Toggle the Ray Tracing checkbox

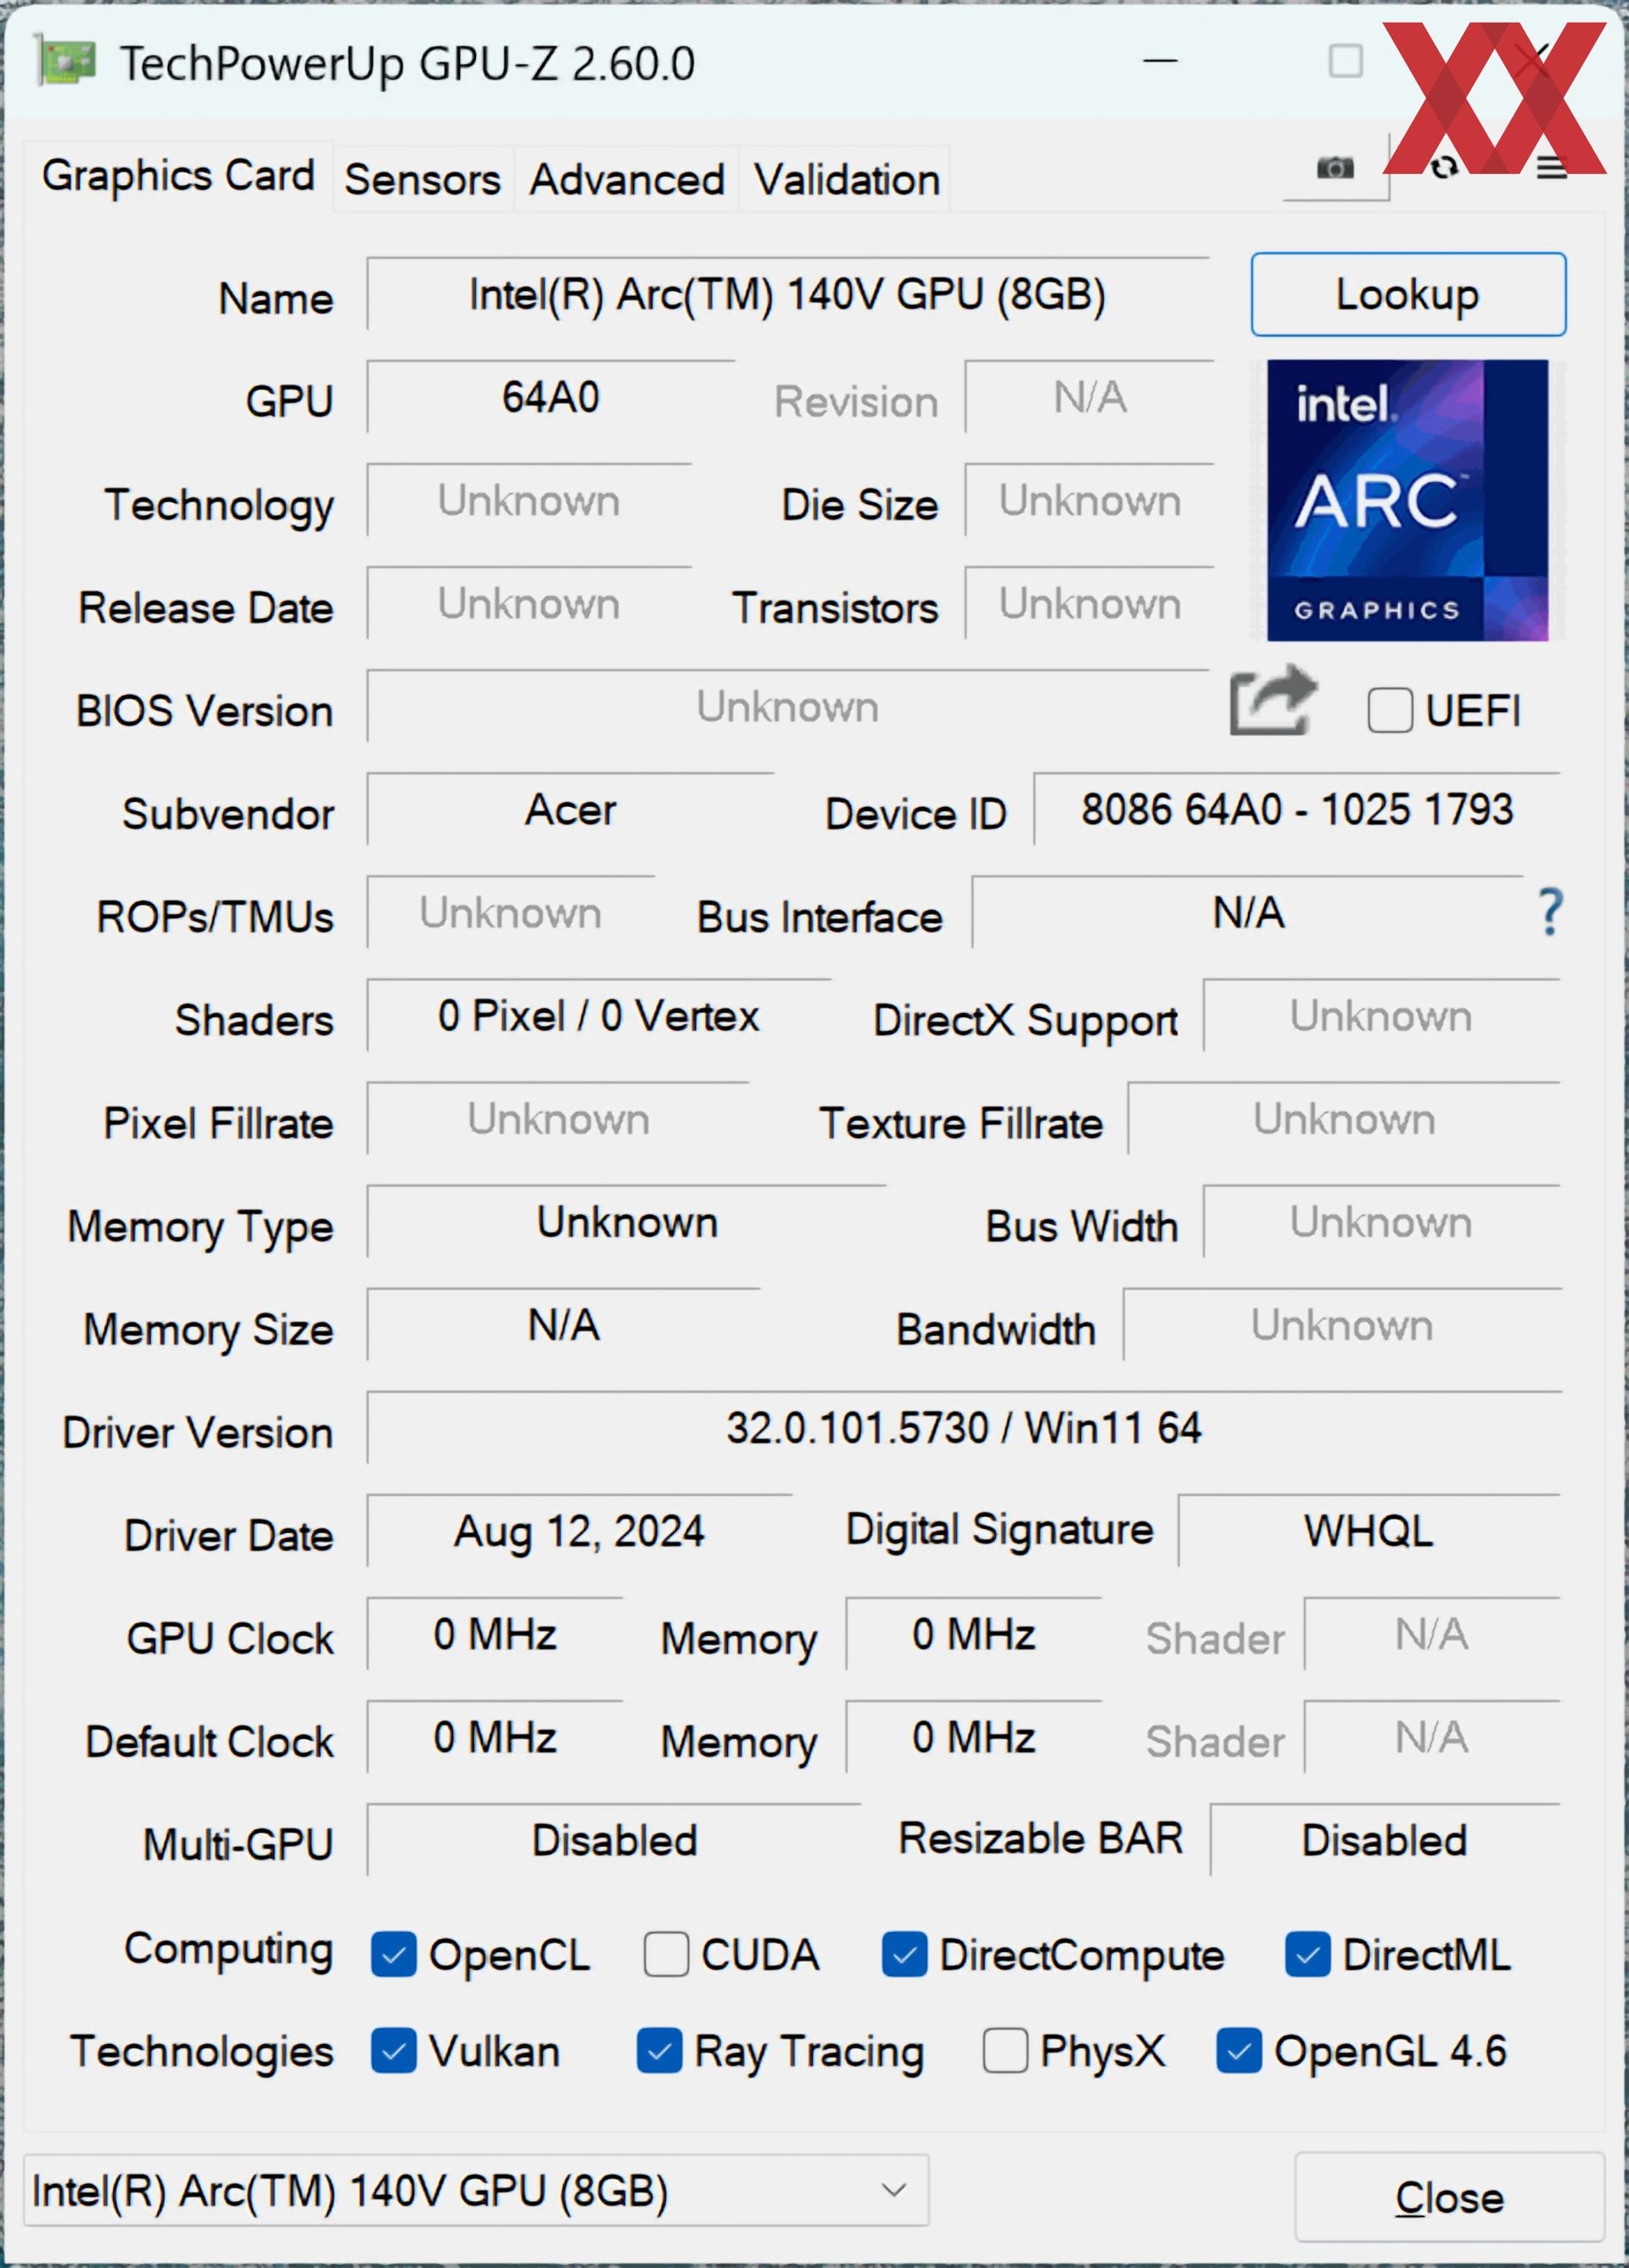pyautogui.click(x=659, y=2051)
